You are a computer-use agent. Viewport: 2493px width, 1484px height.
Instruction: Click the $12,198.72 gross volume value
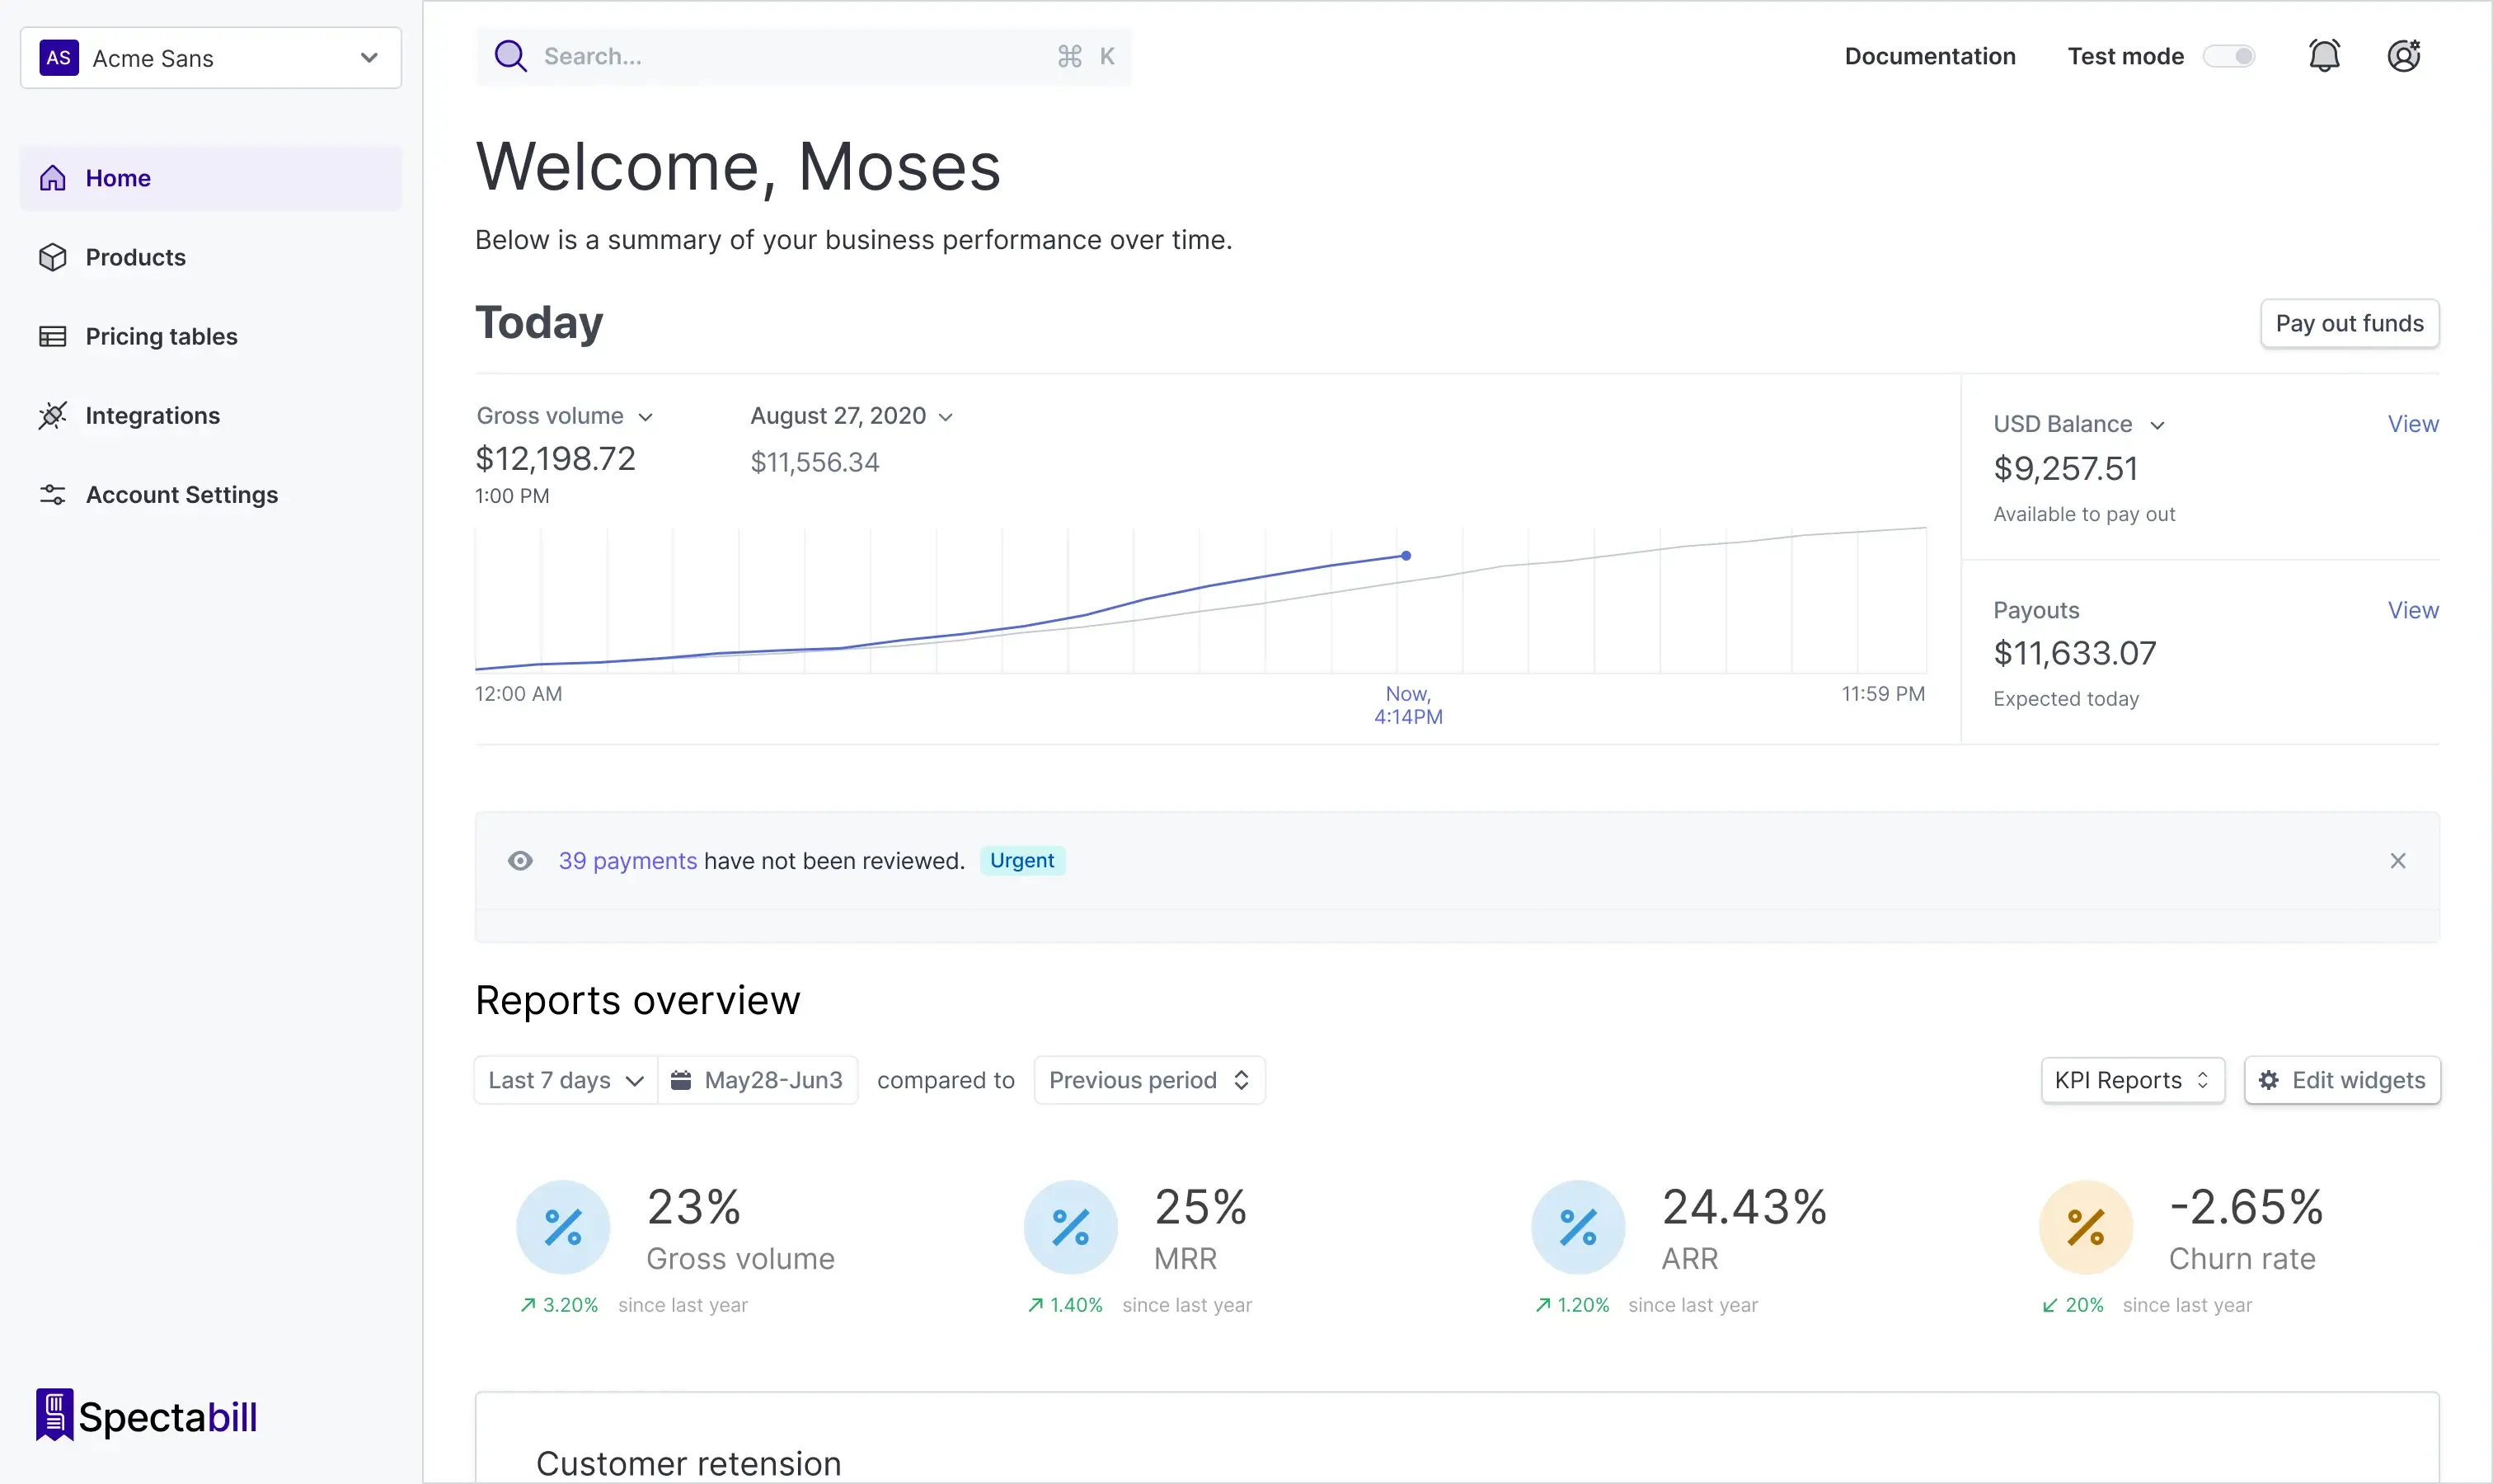click(555, 459)
